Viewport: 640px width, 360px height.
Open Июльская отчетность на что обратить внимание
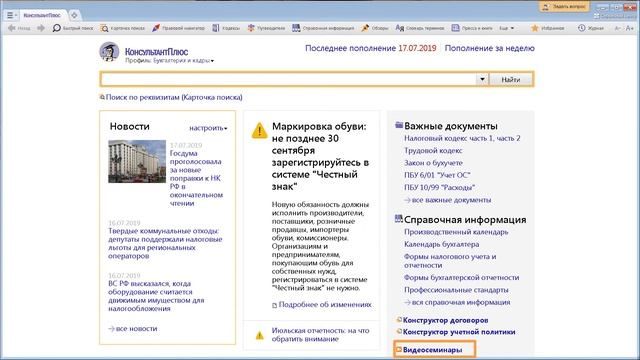coord(320,335)
